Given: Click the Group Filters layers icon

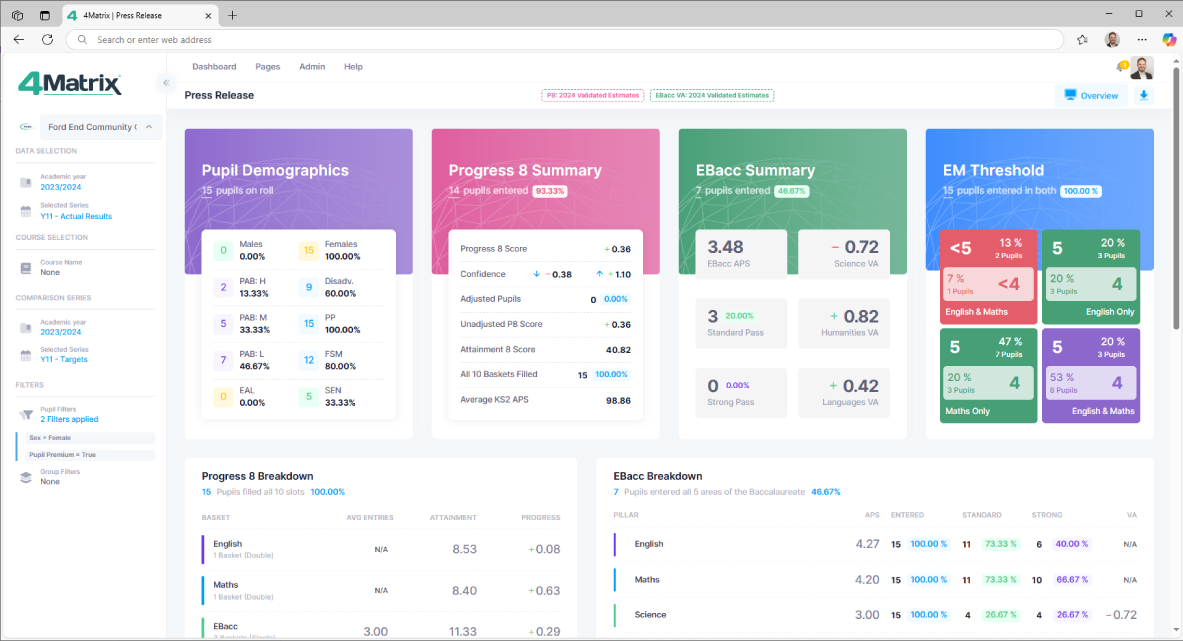Looking at the screenshot, I should coord(26,477).
